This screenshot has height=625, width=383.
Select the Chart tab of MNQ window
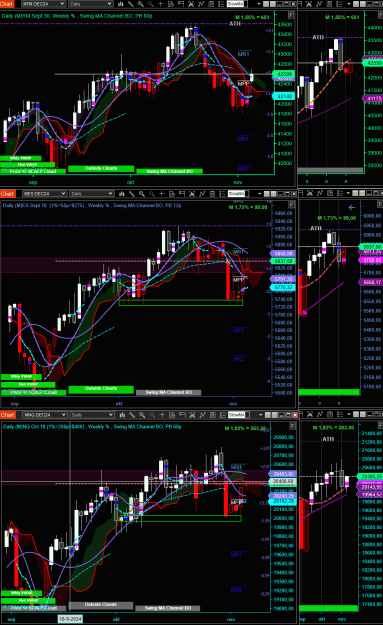pyautogui.click(x=7, y=415)
